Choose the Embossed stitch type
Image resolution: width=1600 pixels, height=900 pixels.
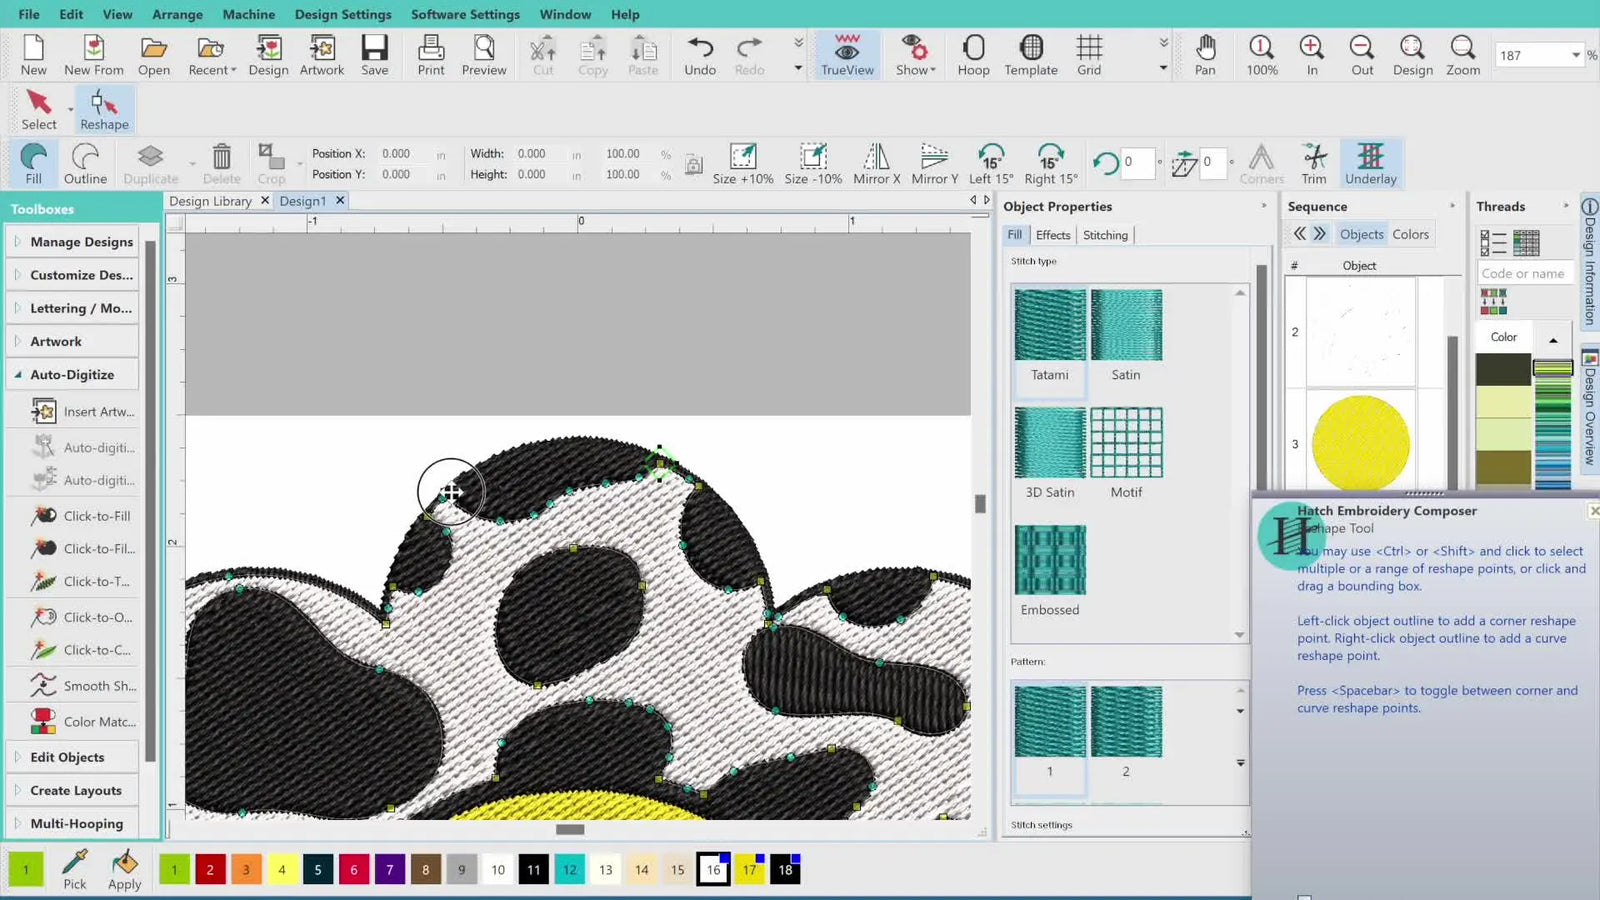click(1050, 571)
